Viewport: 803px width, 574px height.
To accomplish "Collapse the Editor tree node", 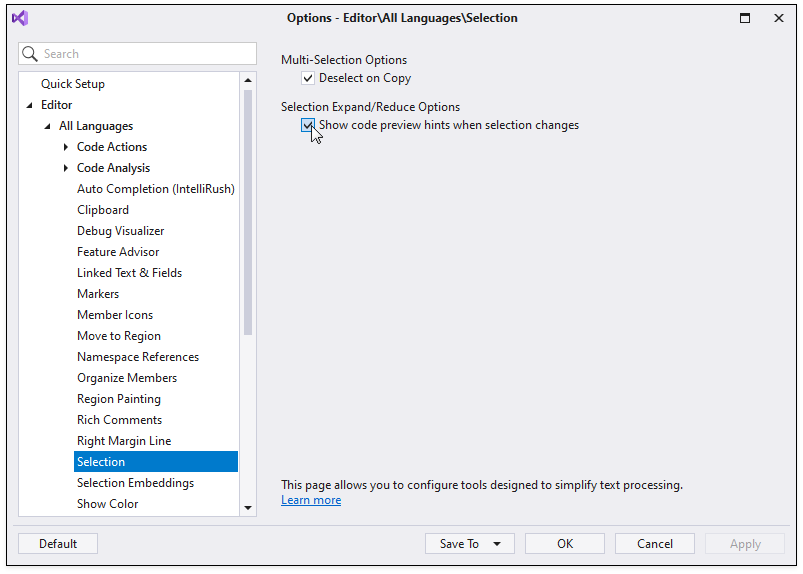I will coord(29,105).
